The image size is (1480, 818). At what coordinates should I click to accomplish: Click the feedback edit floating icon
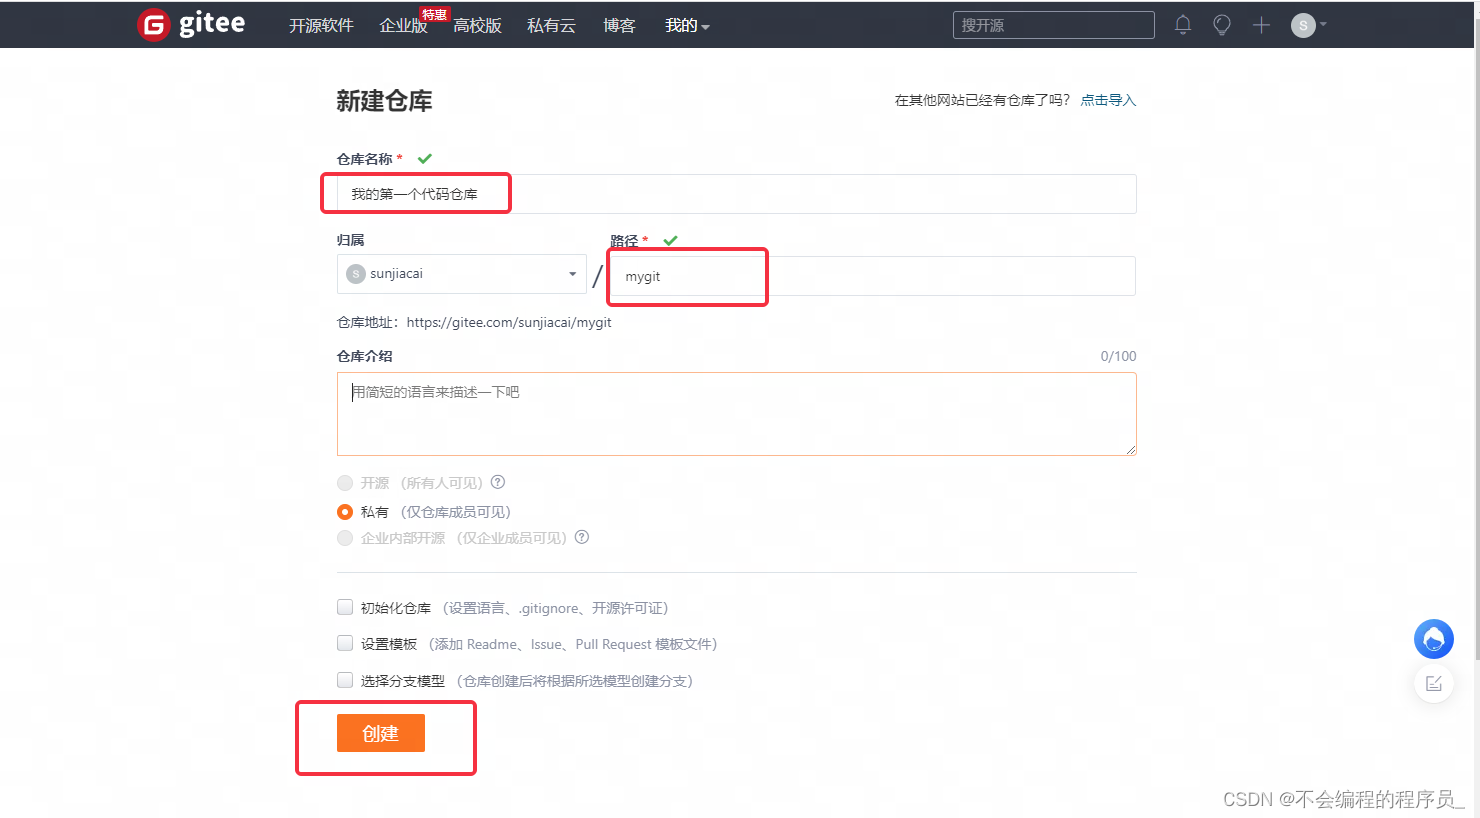(1434, 683)
